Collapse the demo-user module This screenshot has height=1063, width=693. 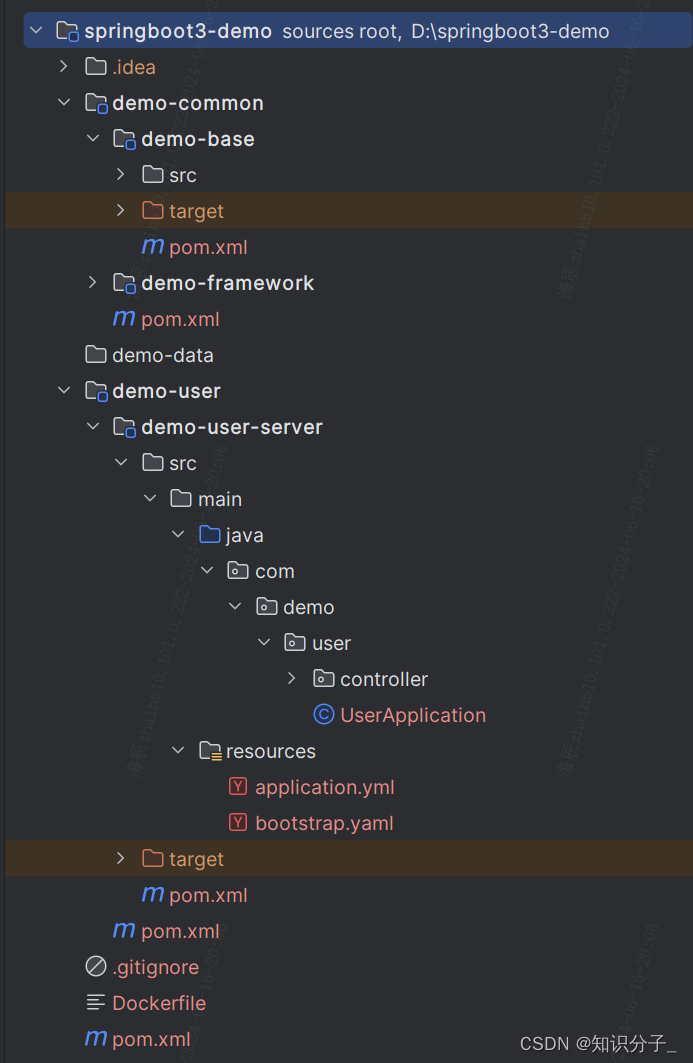coord(64,390)
